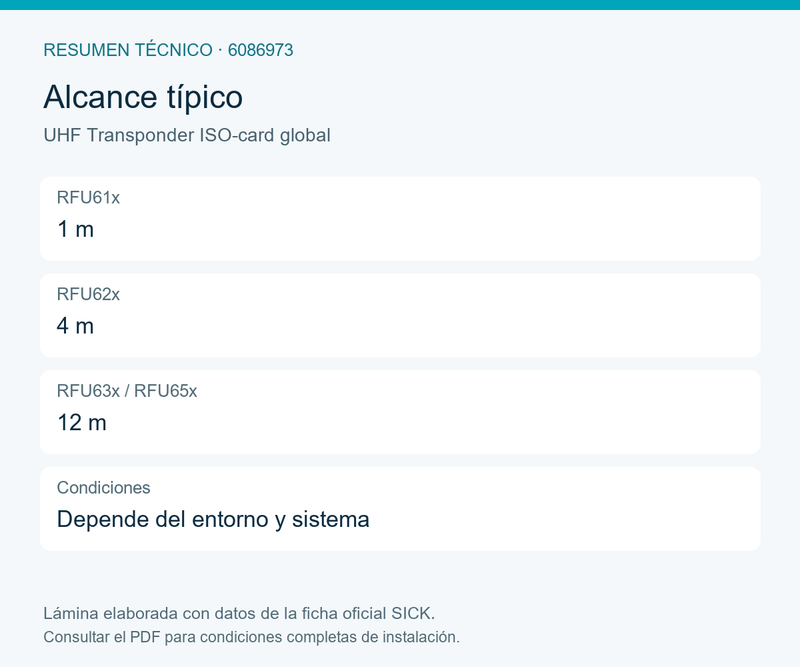Open the RFU61x card
The width and height of the screenshot is (800, 667).
(x=400, y=218)
